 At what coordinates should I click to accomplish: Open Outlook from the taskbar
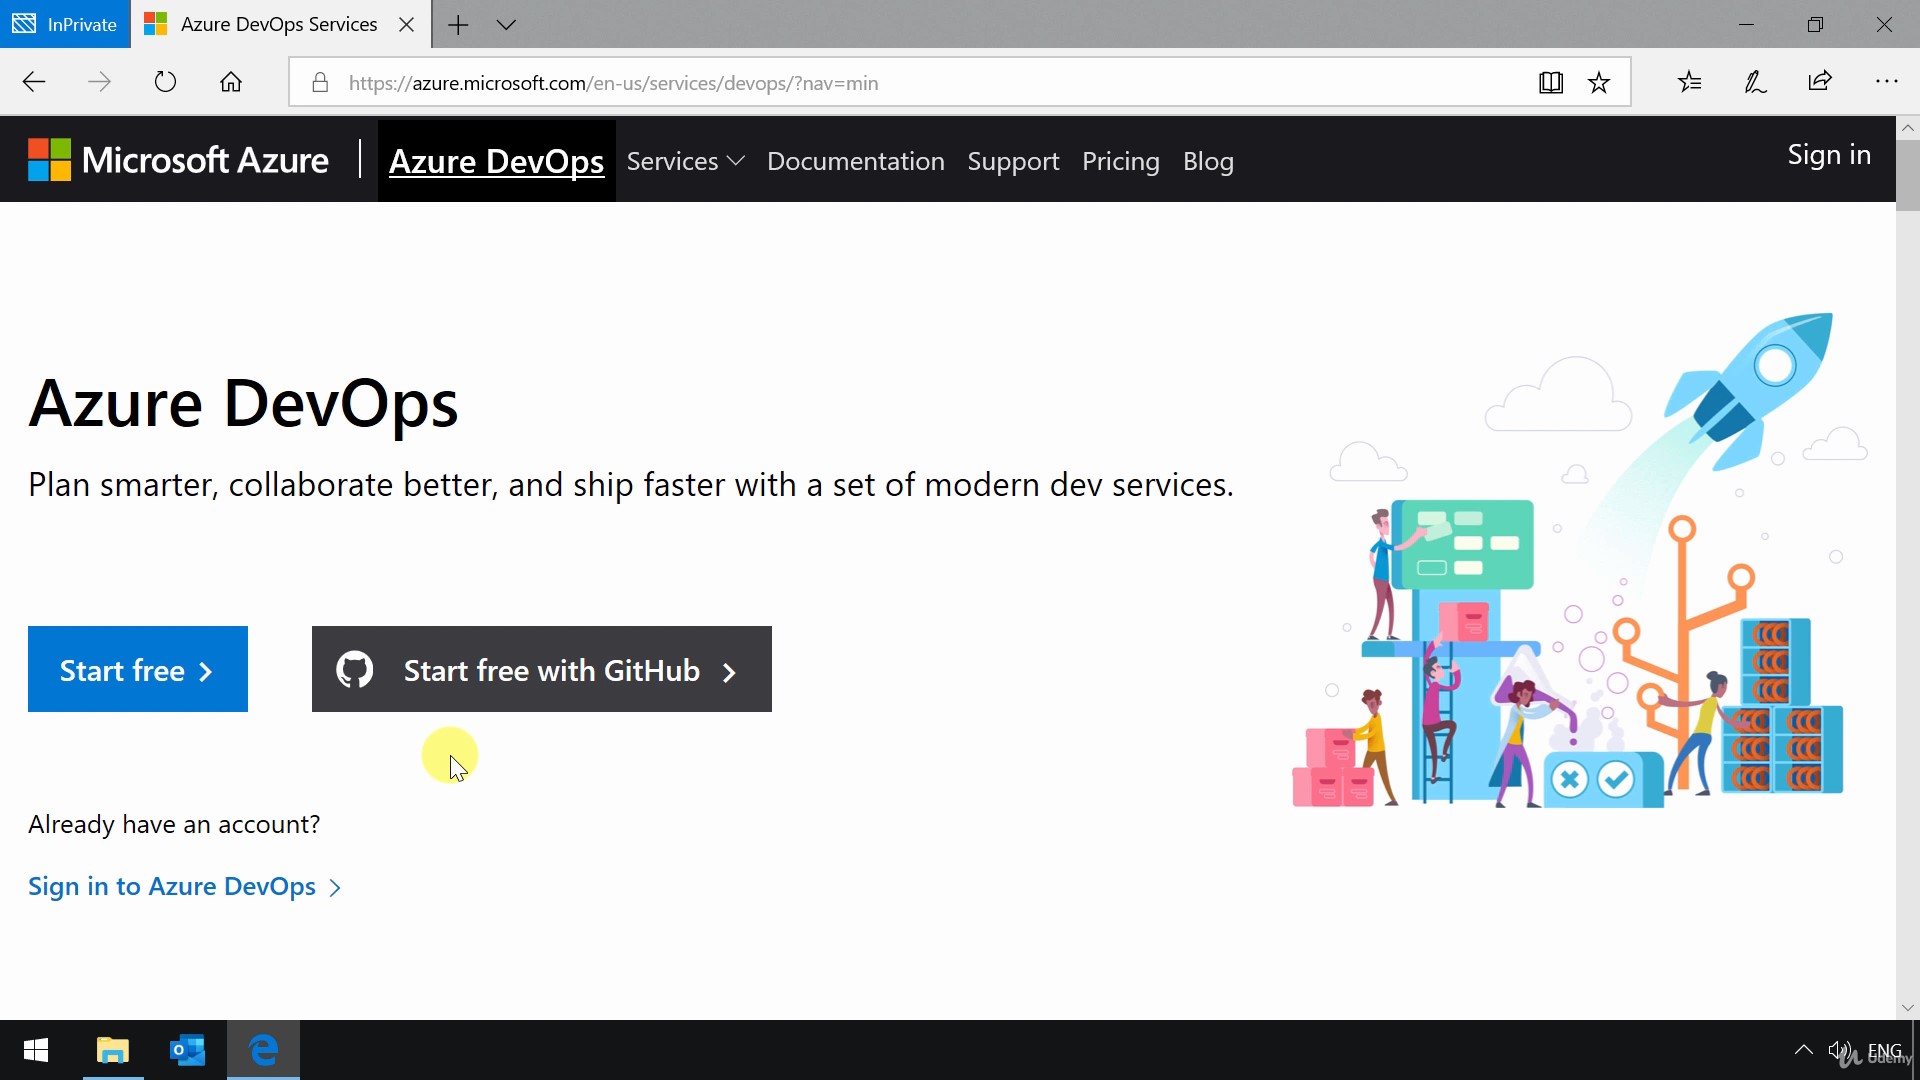coord(187,1050)
